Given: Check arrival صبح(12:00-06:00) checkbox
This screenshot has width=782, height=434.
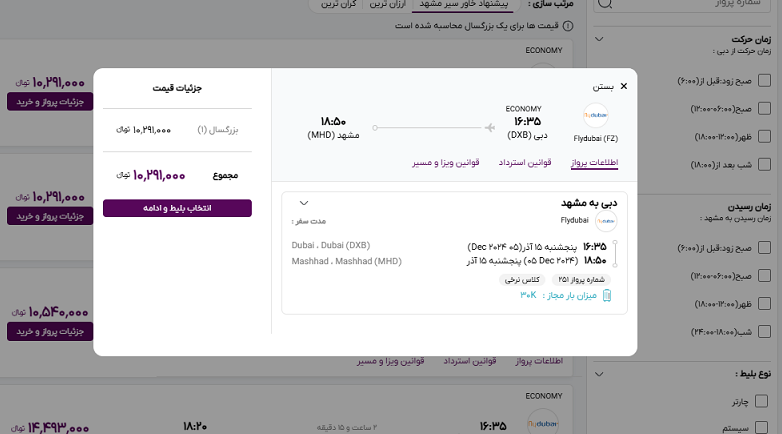Looking at the screenshot, I should (764, 275).
